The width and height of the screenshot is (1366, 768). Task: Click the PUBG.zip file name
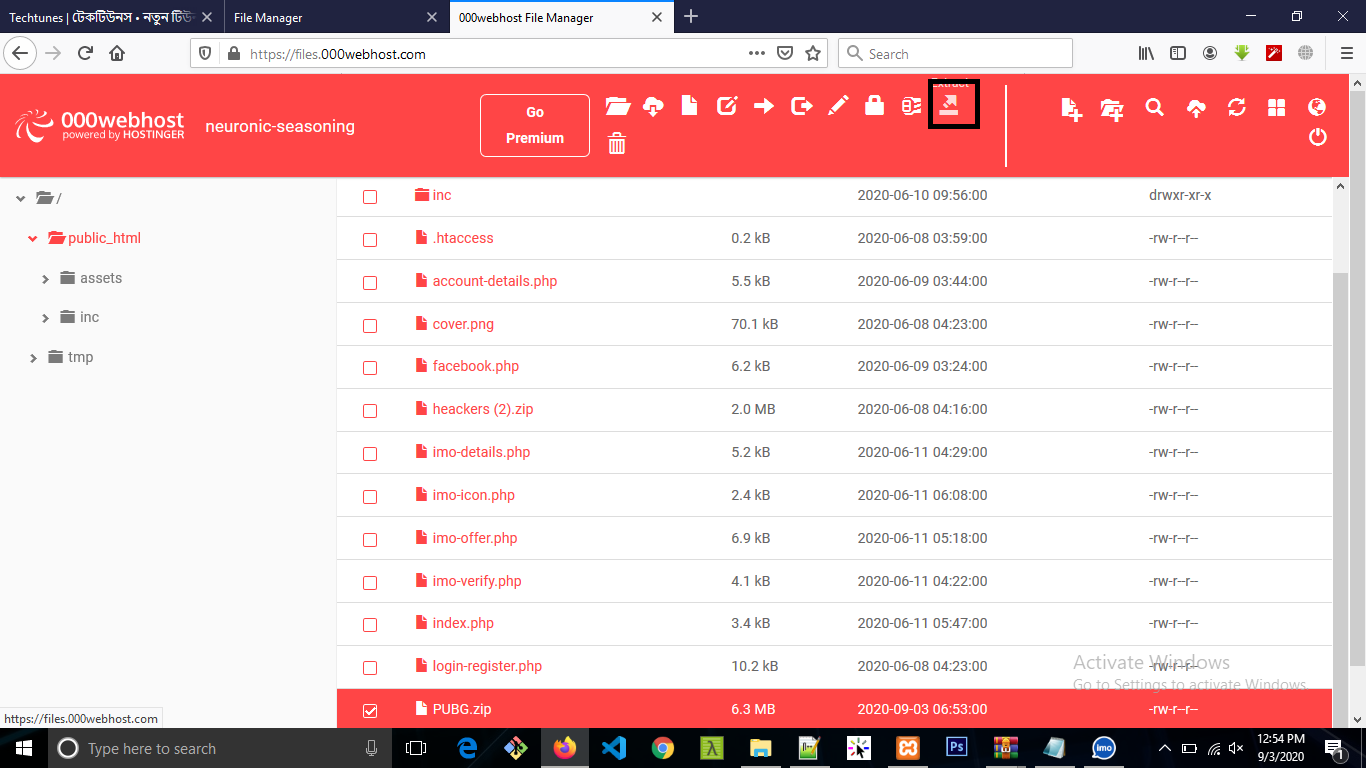462,709
